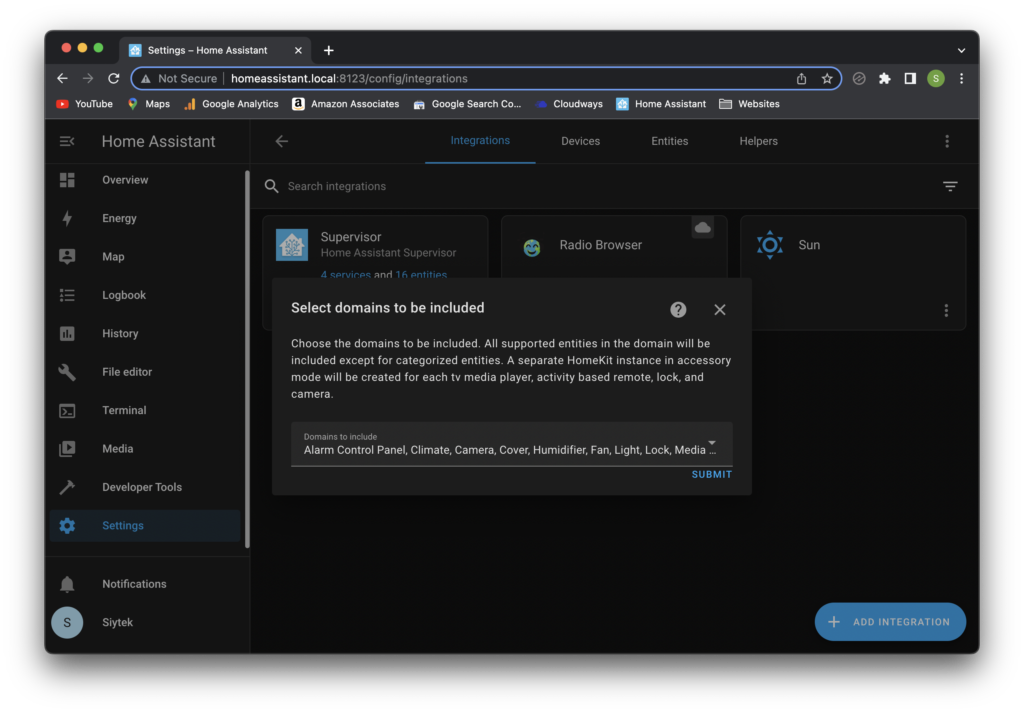Open Amazon Associates bookmark

click(x=345, y=104)
